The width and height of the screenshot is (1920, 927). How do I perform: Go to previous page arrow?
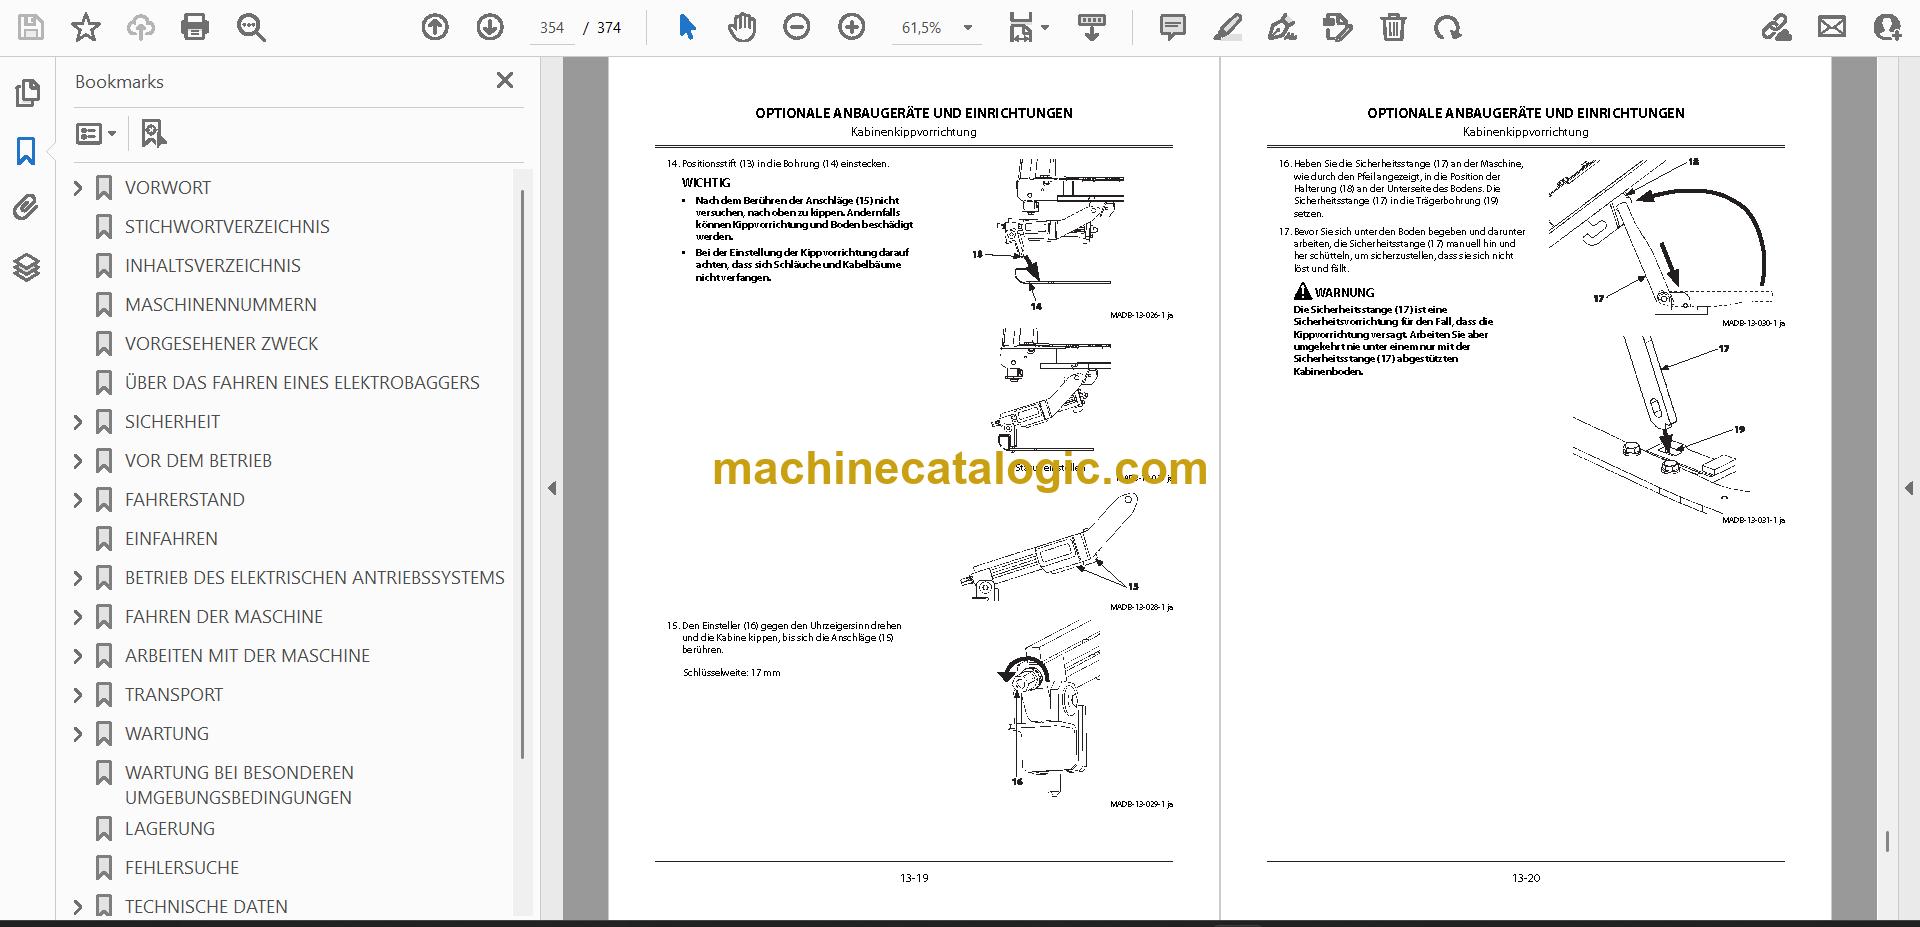click(435, 27)
